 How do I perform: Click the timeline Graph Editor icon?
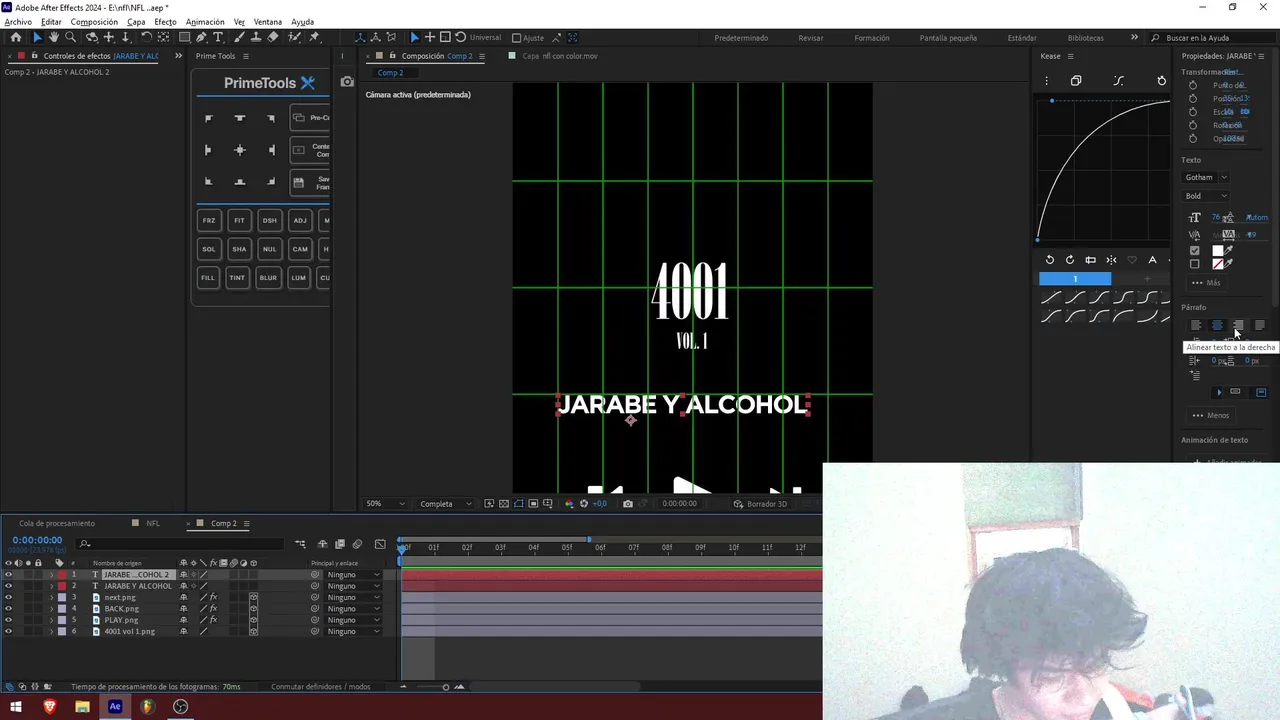380,544
